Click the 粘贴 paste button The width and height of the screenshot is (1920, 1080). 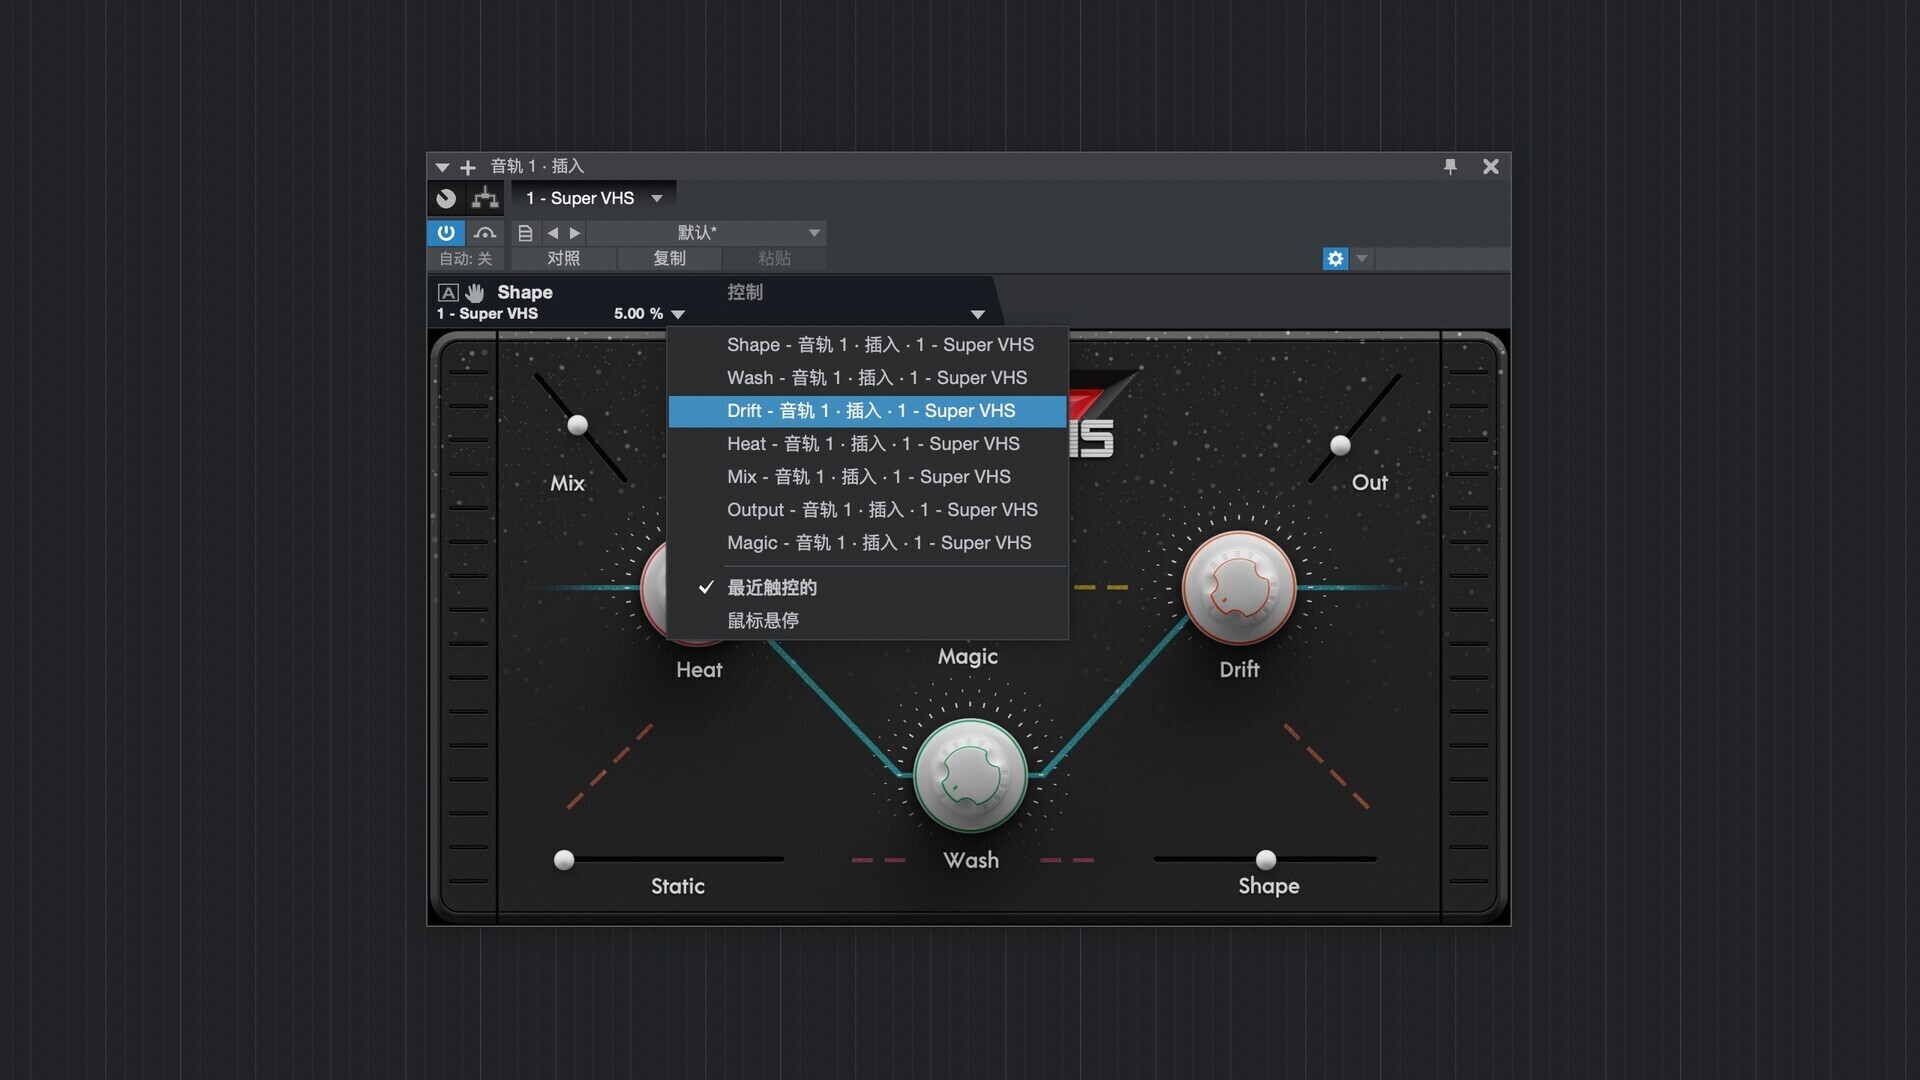tap(774, 259)
